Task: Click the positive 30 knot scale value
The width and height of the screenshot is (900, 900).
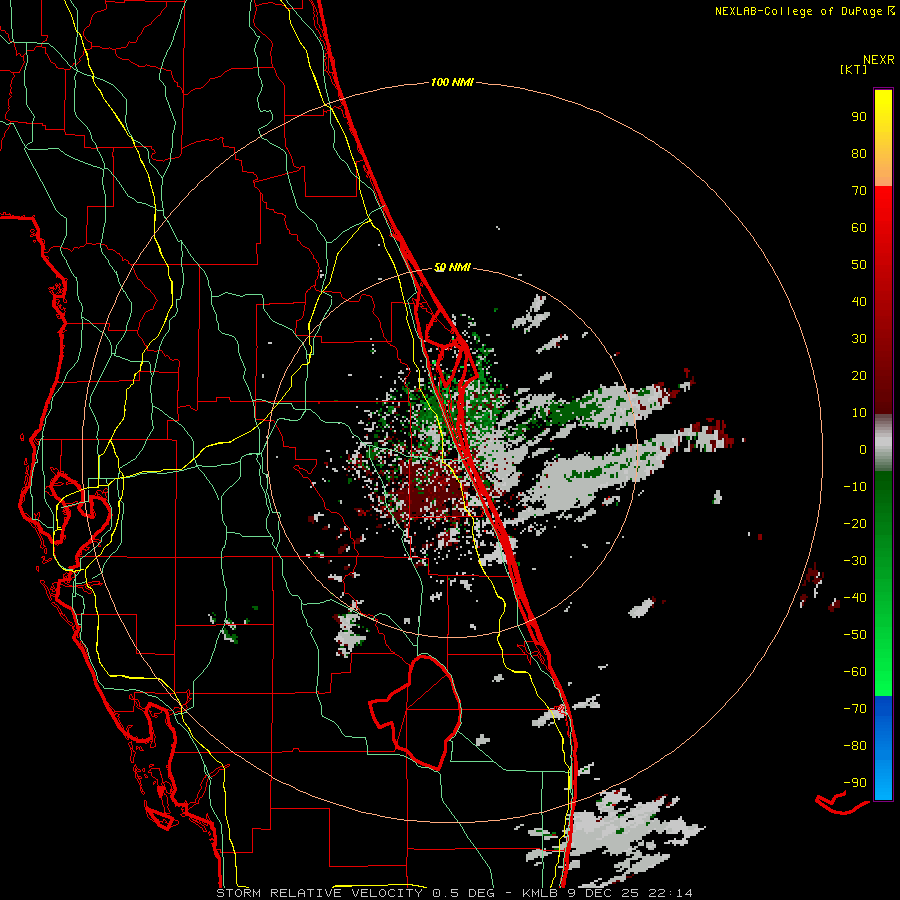Action: point(859,339)
